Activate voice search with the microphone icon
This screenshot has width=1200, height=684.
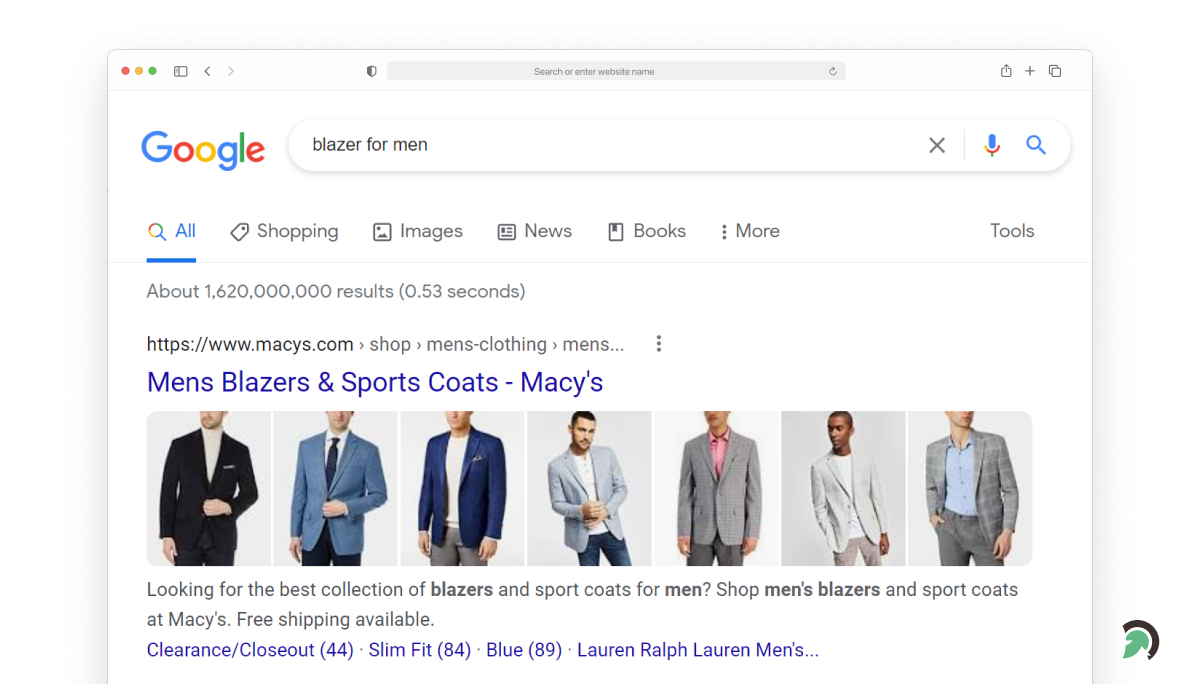(x=991, y=145)
